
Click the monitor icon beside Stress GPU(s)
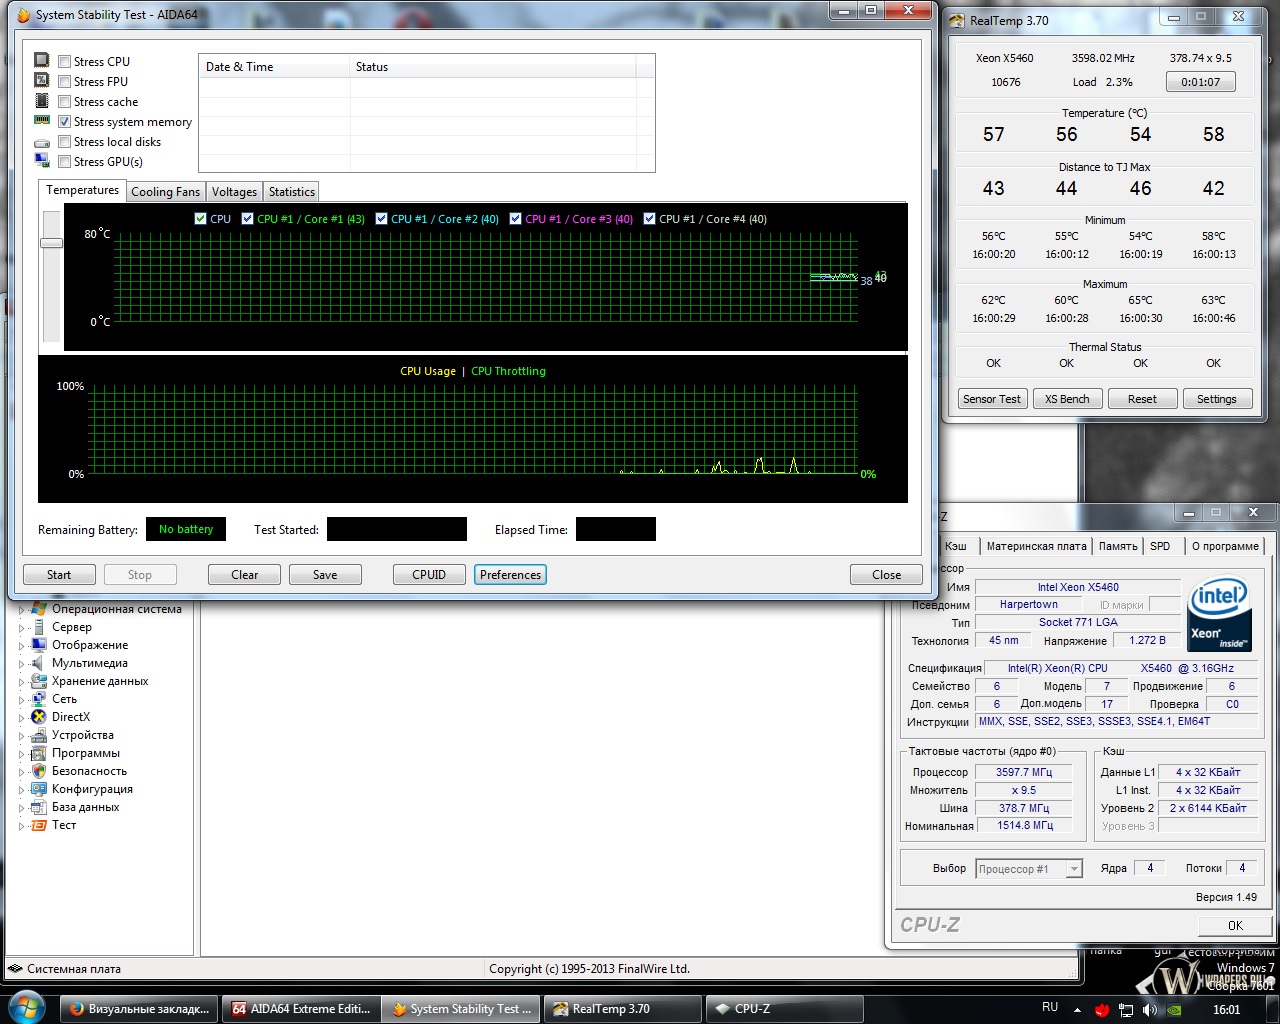(x=42, y=161)
